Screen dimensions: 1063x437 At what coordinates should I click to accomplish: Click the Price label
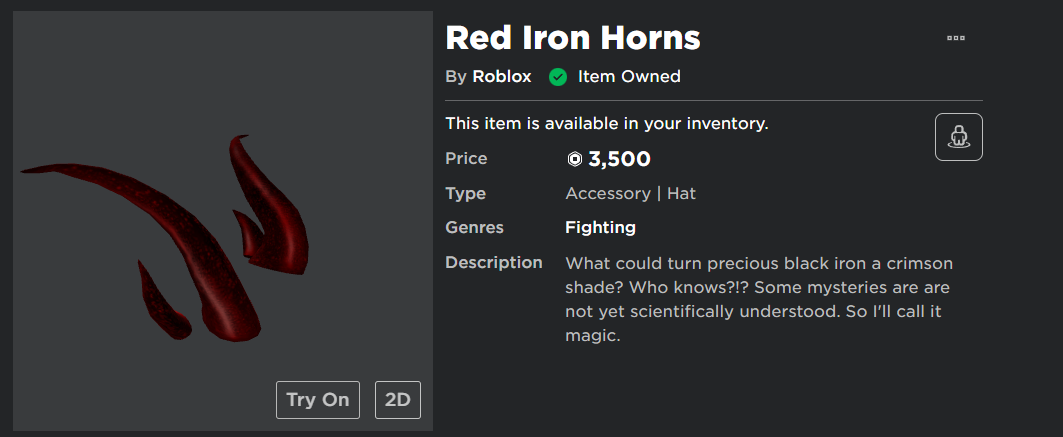[x=466, y=159]
